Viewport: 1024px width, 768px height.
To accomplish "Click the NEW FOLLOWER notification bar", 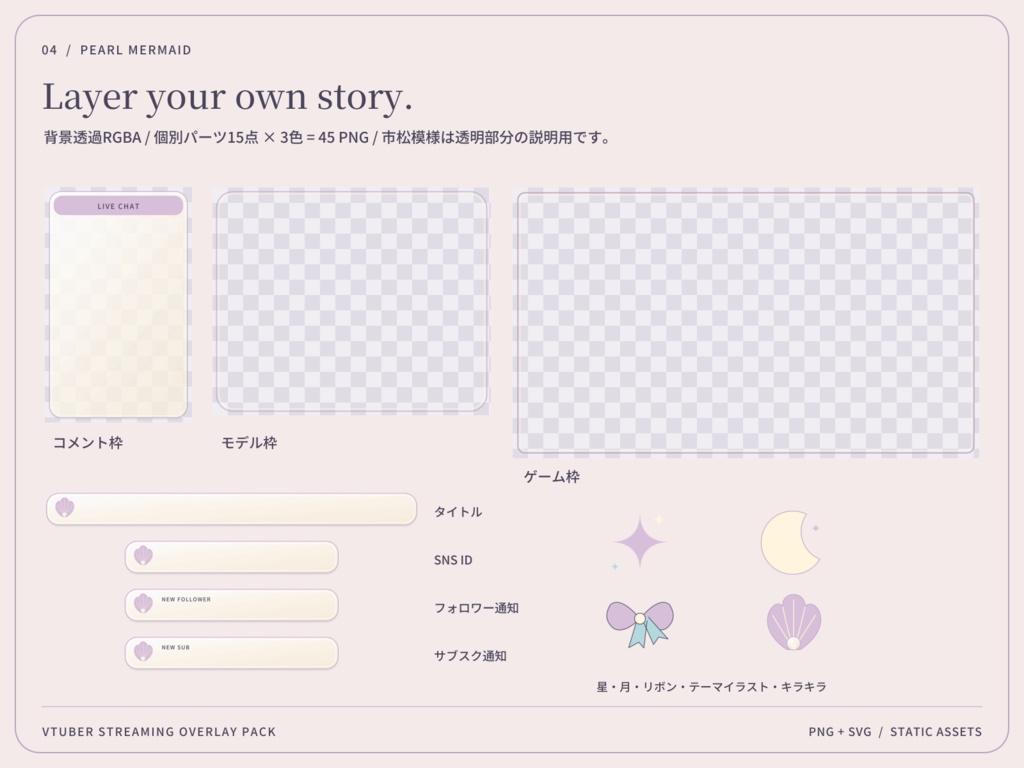I will click(x=231, y=605).
